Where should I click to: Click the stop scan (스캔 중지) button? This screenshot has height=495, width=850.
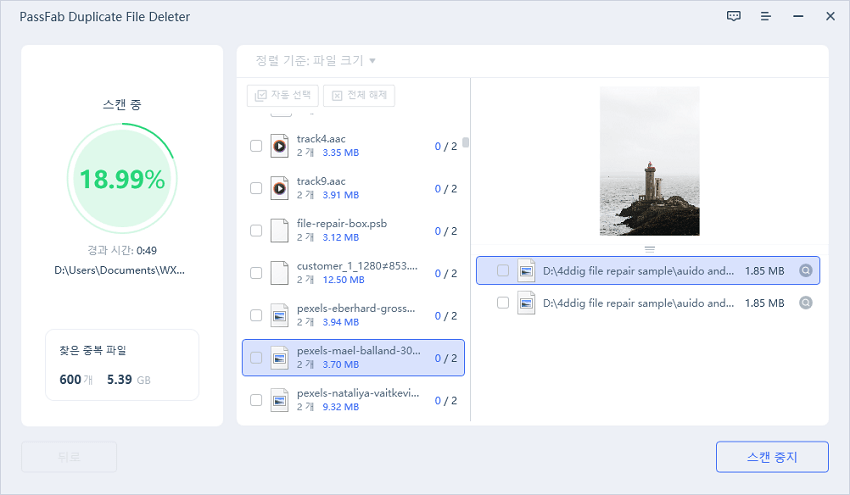click(772, 457)
